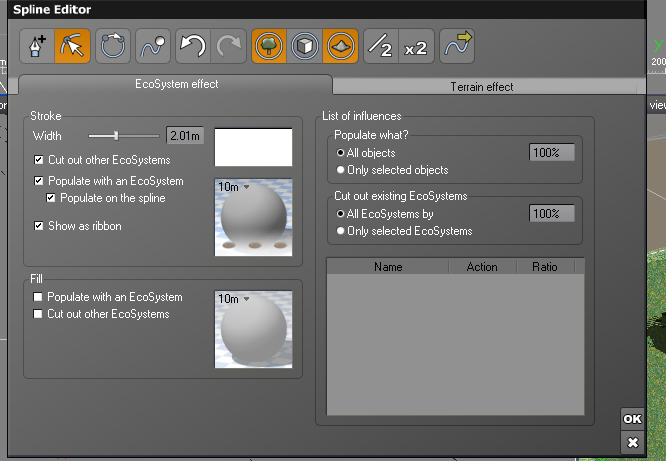This screenshot has width=666, height=461.
Task: Enable Fill 'Populate with an EcoSystem' checkbox
Action: tap(39, 297)
